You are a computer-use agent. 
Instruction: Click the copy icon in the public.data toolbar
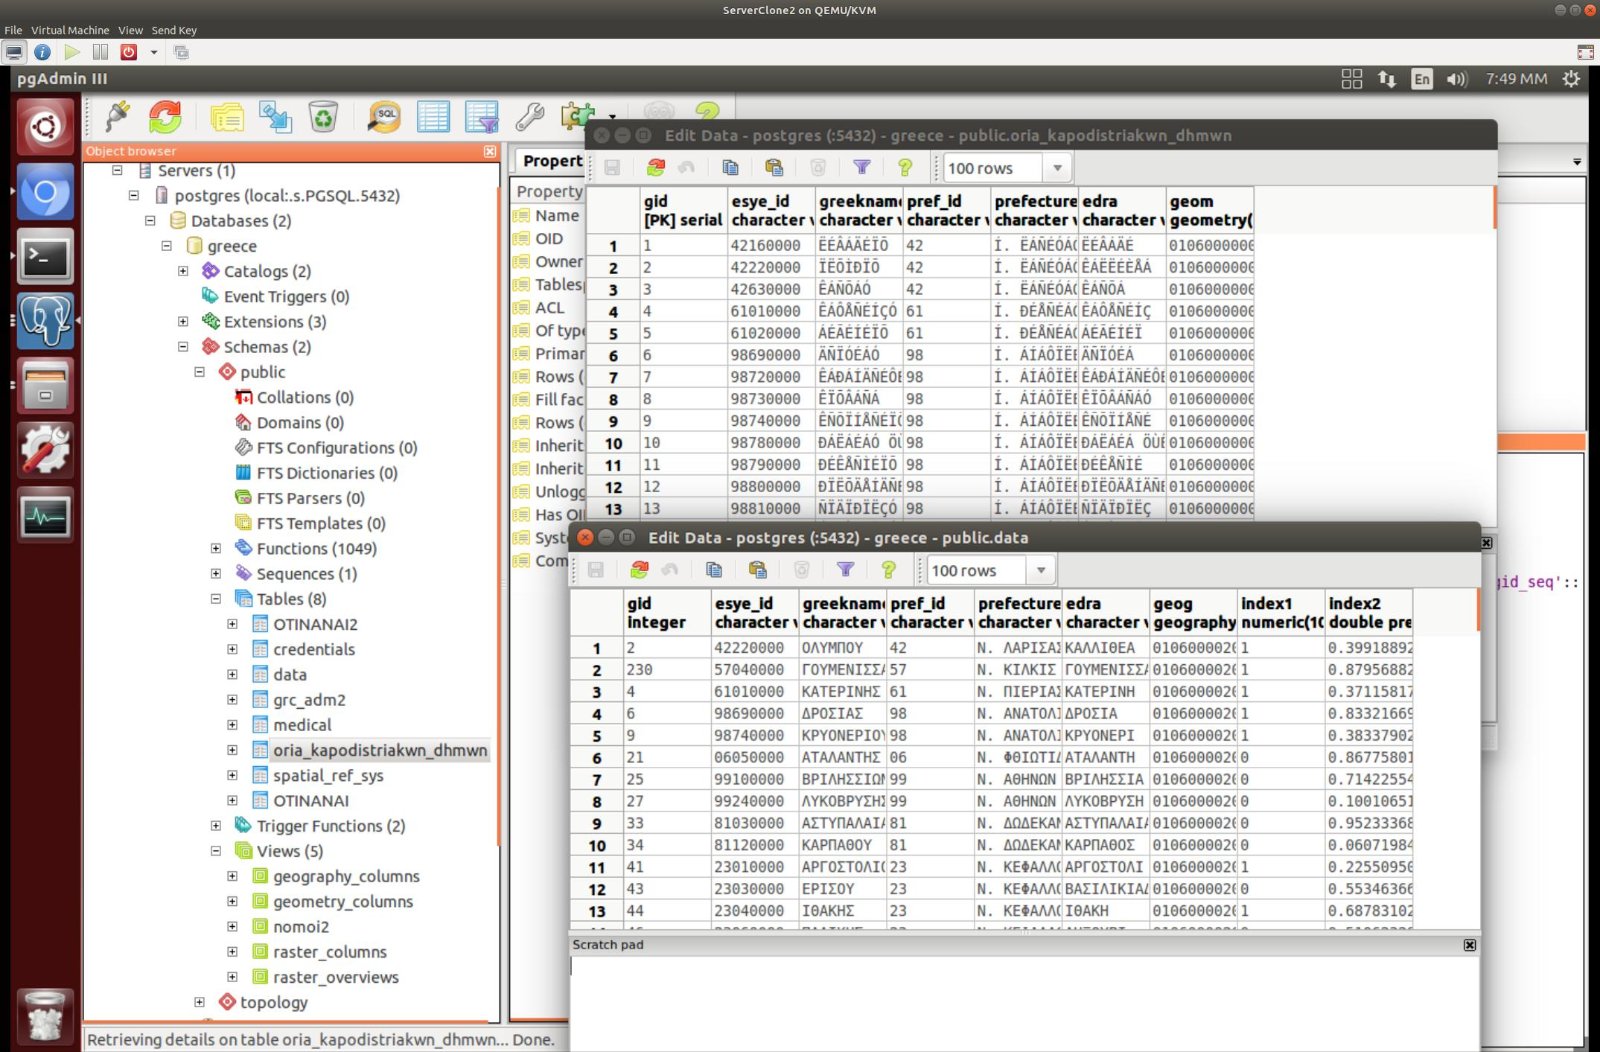[714, 570]
